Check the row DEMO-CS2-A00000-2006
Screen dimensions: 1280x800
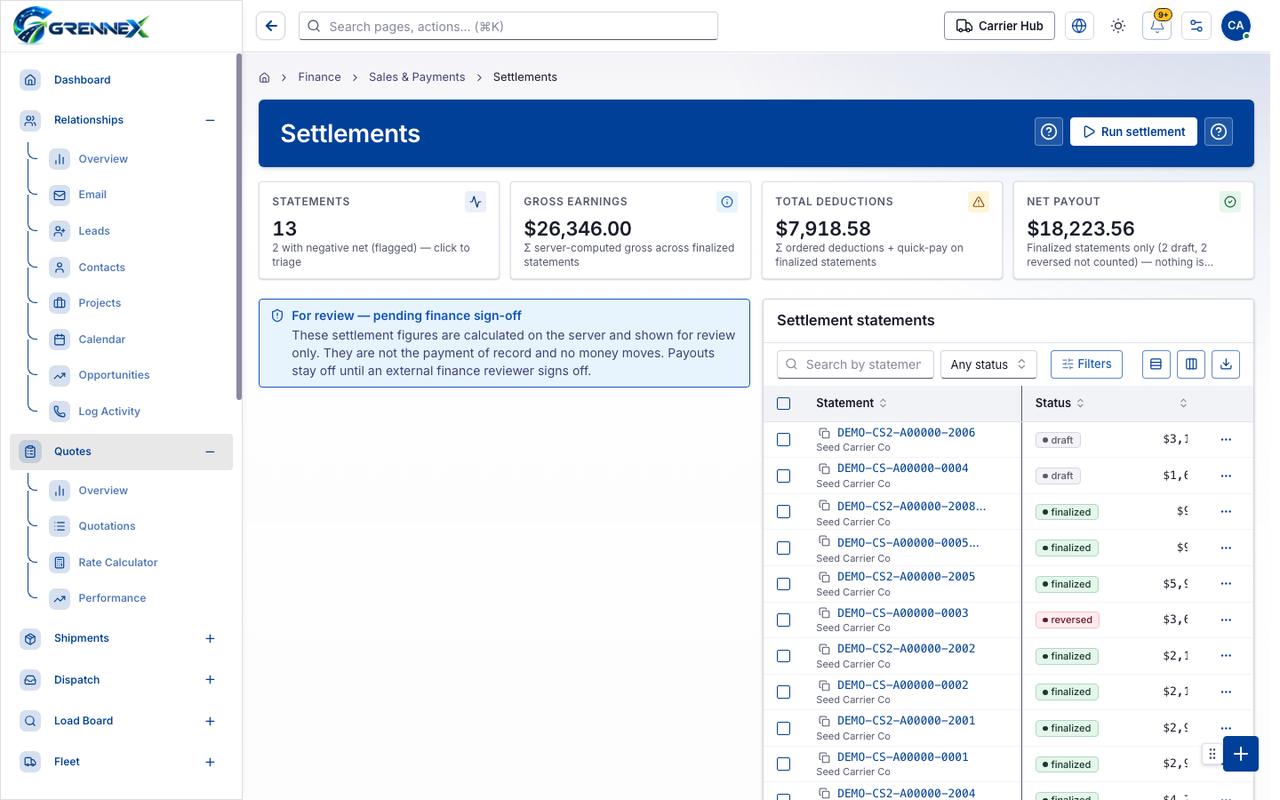(783, 440)
